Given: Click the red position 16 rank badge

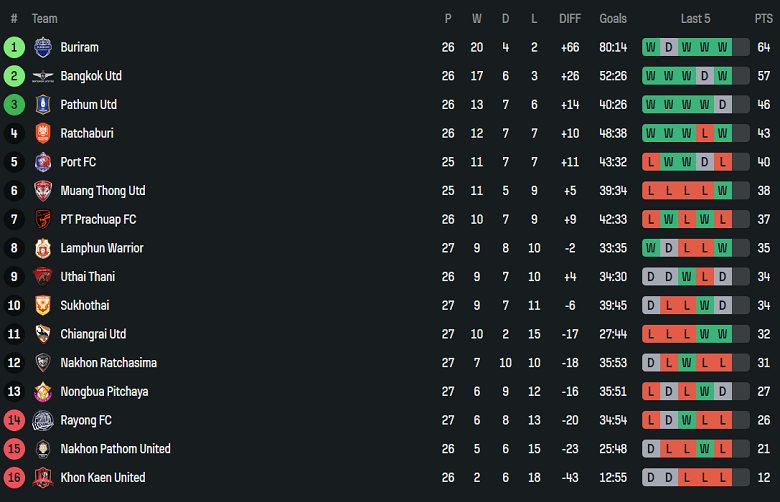Looking at the screenshot, I should pyautogui.click(x=14, y=477).
